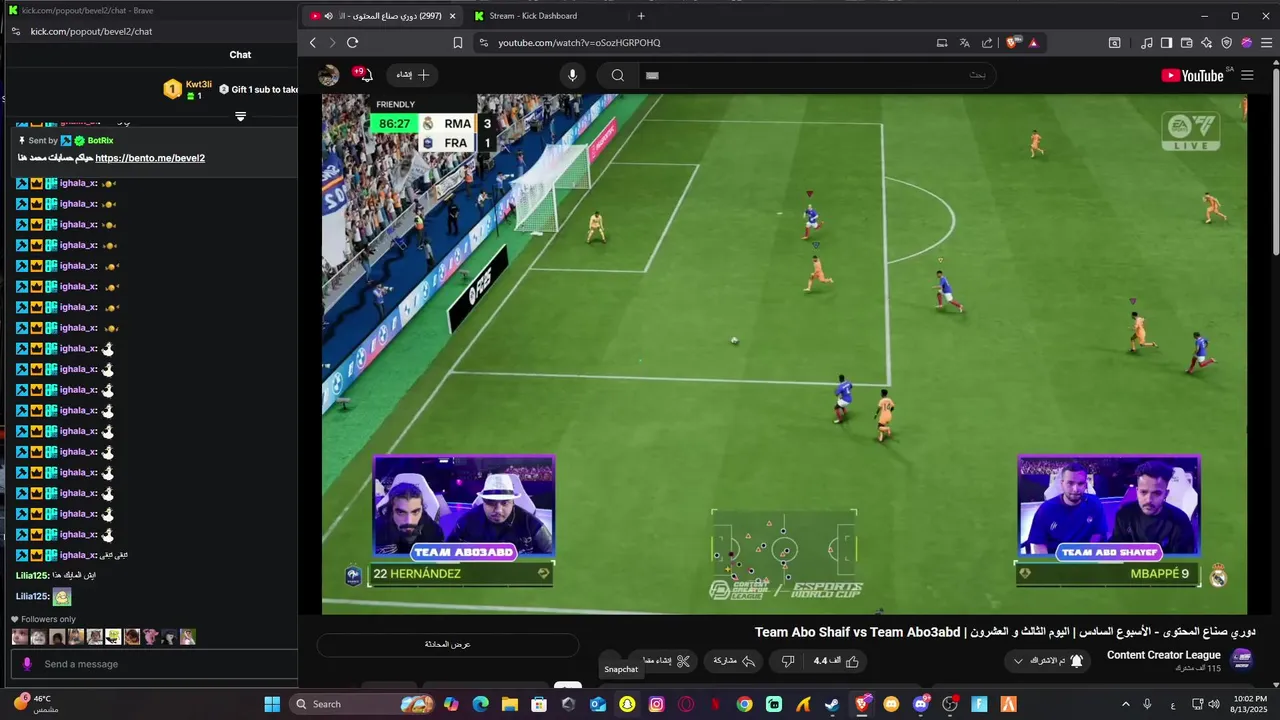Screen dimensions: 1280x720
Task: Open Snapchat from the taskbar
Action: (627, 704)
